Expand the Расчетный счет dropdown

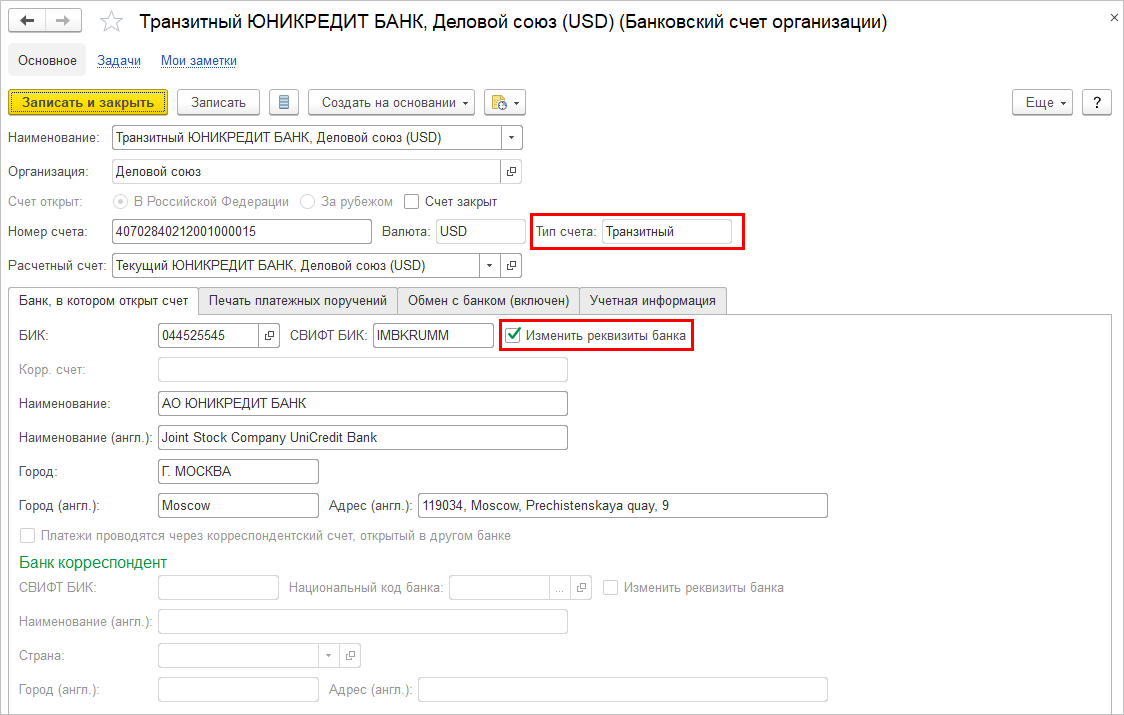pos(489,266)
